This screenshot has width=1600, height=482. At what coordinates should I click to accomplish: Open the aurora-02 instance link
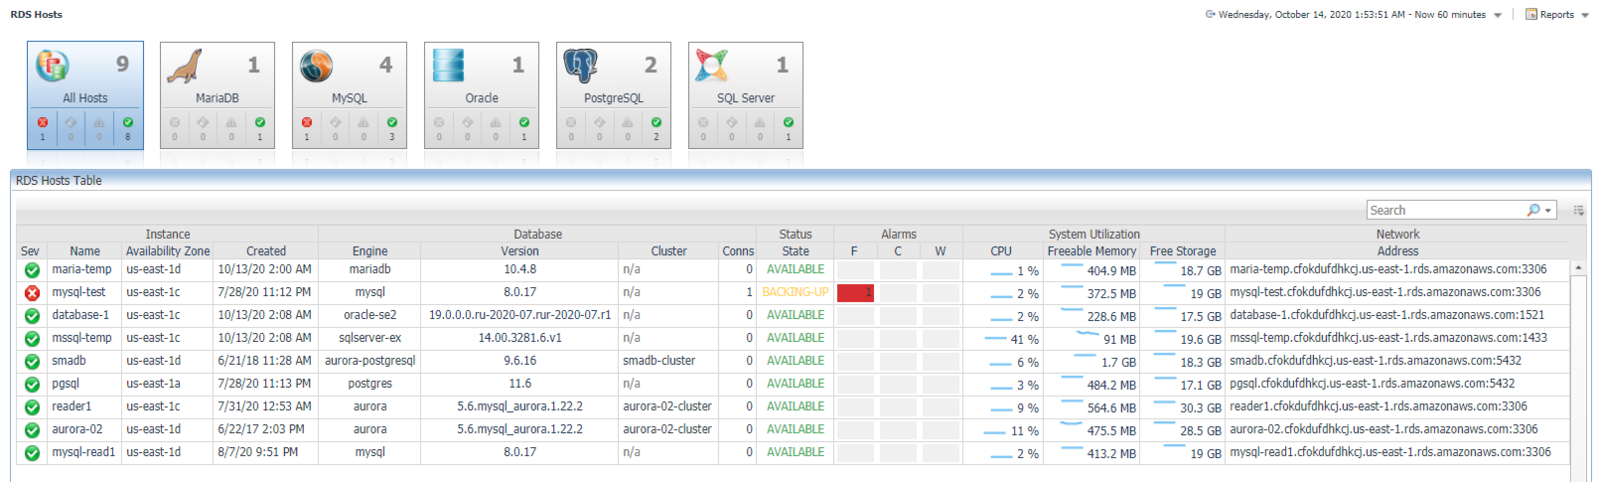pos(77,429)
